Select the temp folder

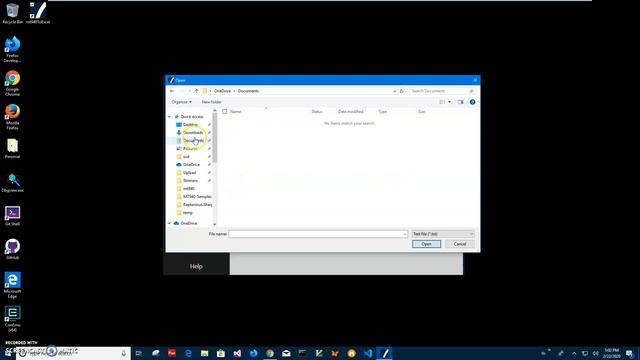[188, 213]
